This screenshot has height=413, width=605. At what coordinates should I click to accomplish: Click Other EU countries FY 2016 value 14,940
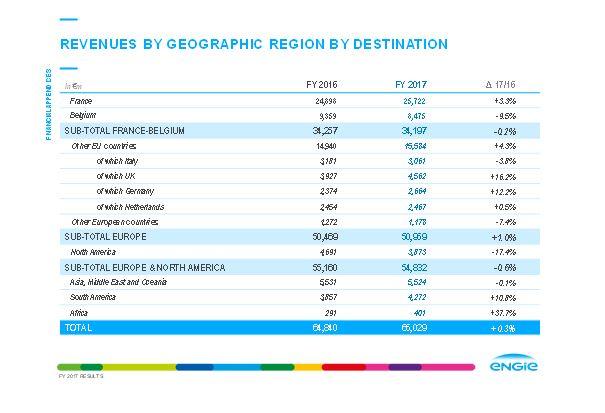coord(326,146)
